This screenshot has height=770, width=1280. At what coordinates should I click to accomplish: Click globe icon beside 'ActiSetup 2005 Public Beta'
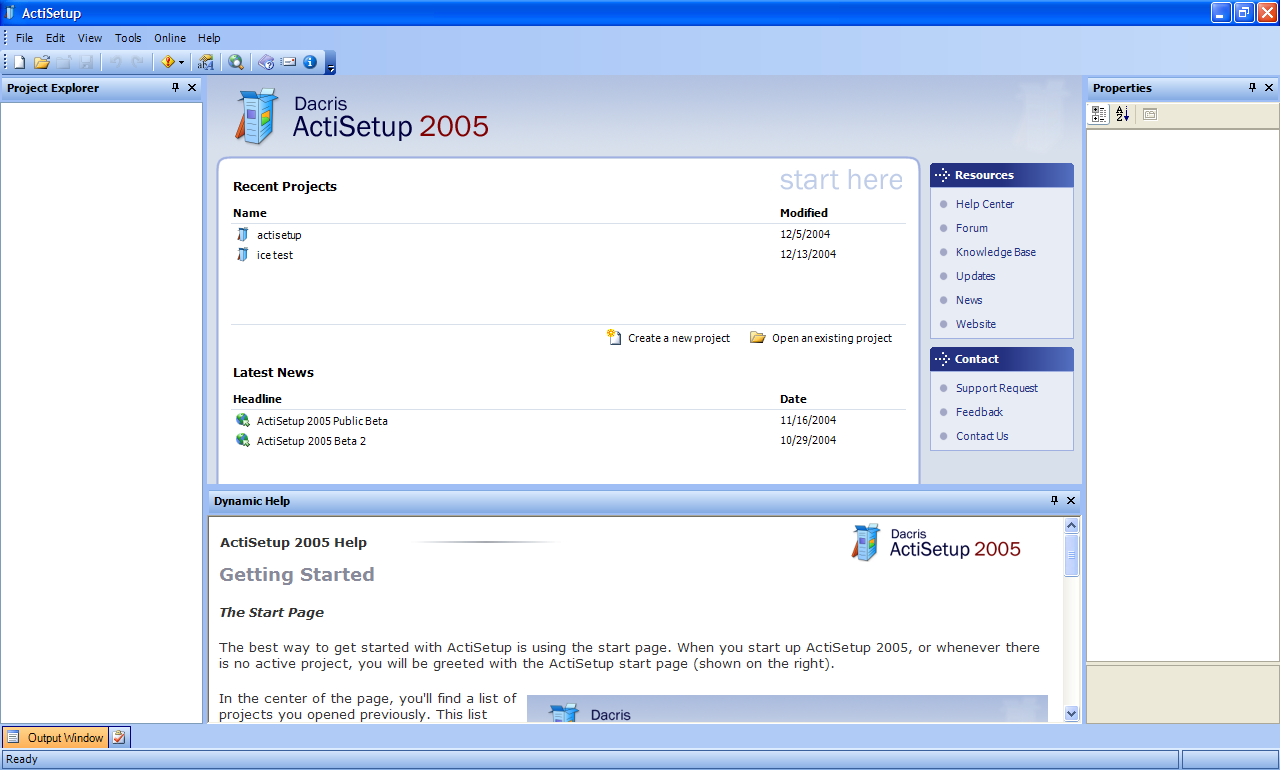tap(243, 420)
